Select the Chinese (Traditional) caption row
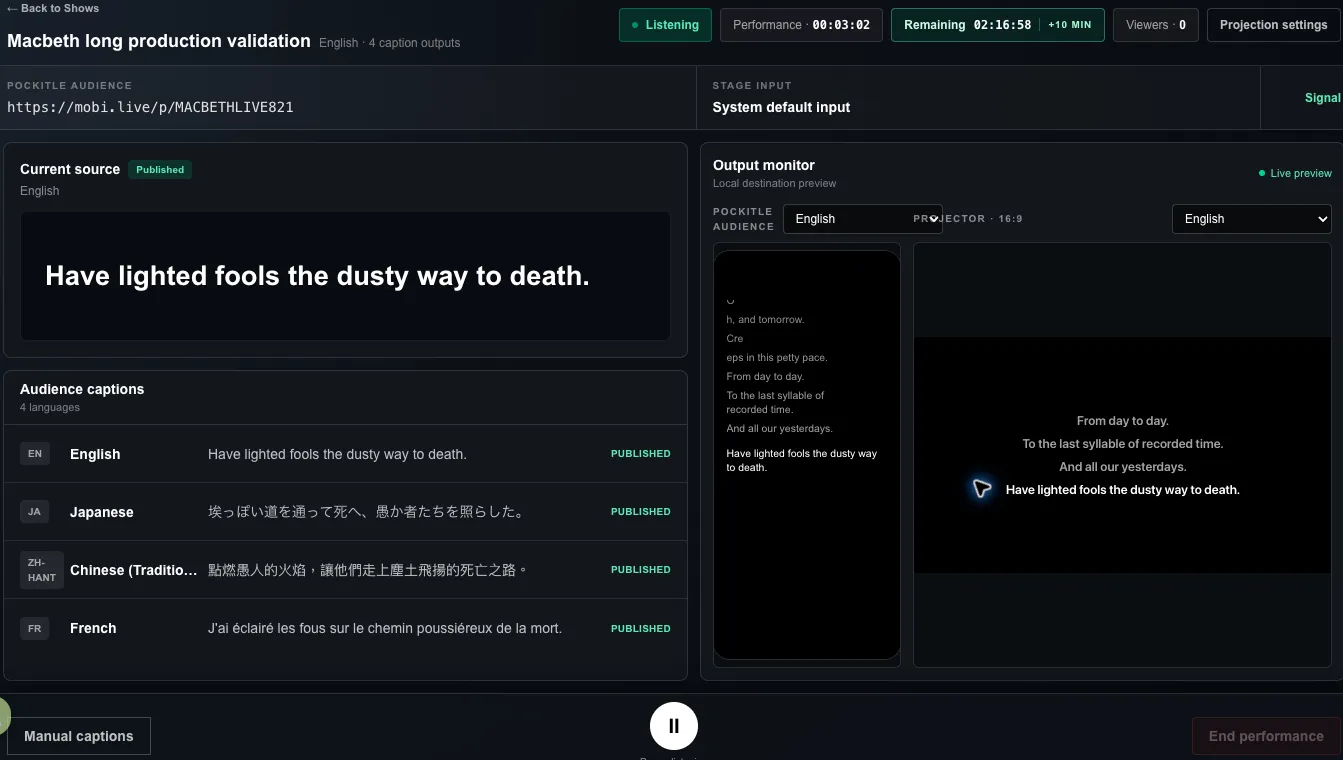1343x760 pixels. click(345, 570)
